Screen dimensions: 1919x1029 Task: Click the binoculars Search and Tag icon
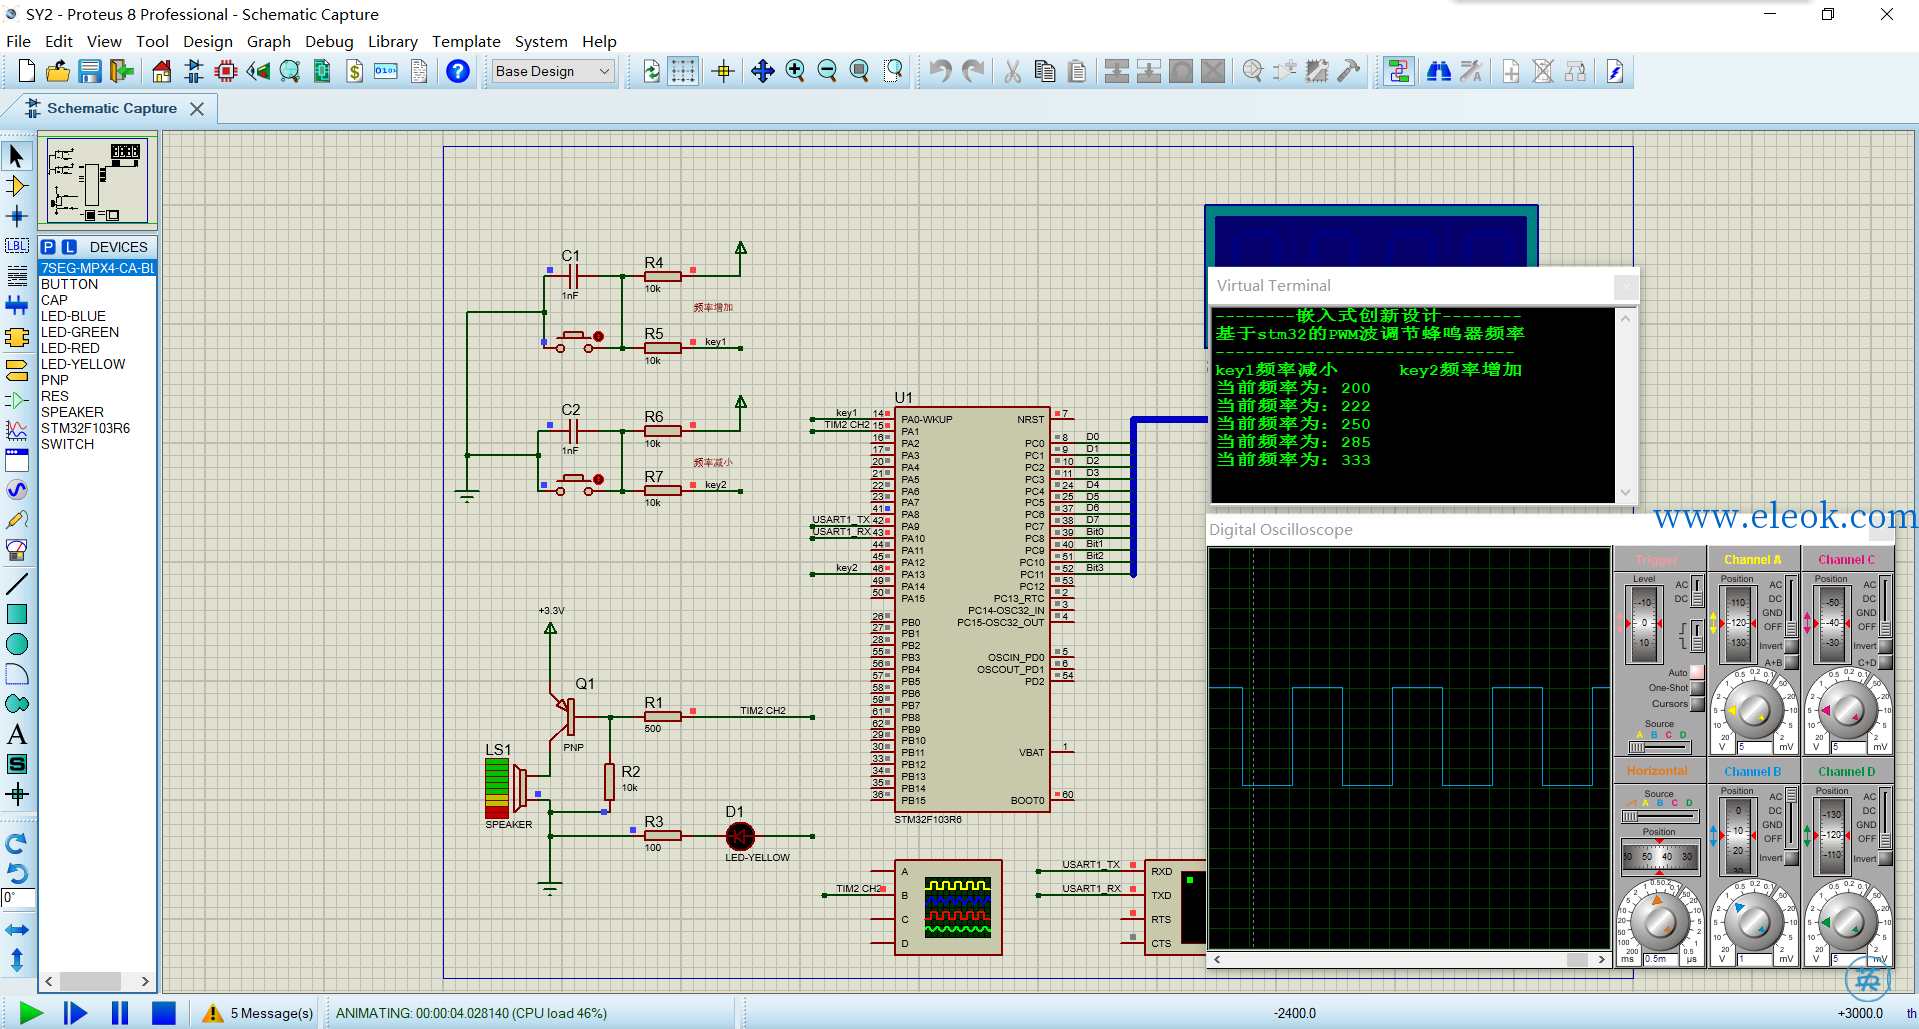[1439, 71]
